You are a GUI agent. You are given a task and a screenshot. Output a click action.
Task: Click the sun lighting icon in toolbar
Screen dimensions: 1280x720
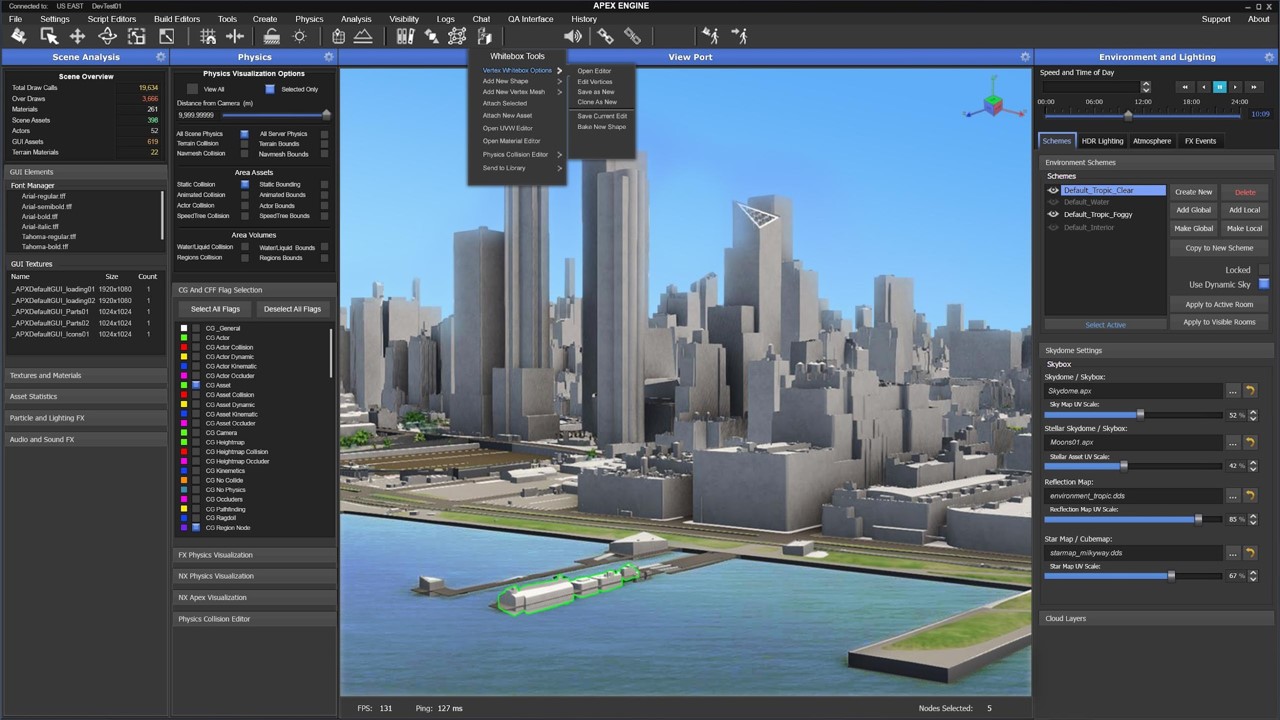pos(299,37)
